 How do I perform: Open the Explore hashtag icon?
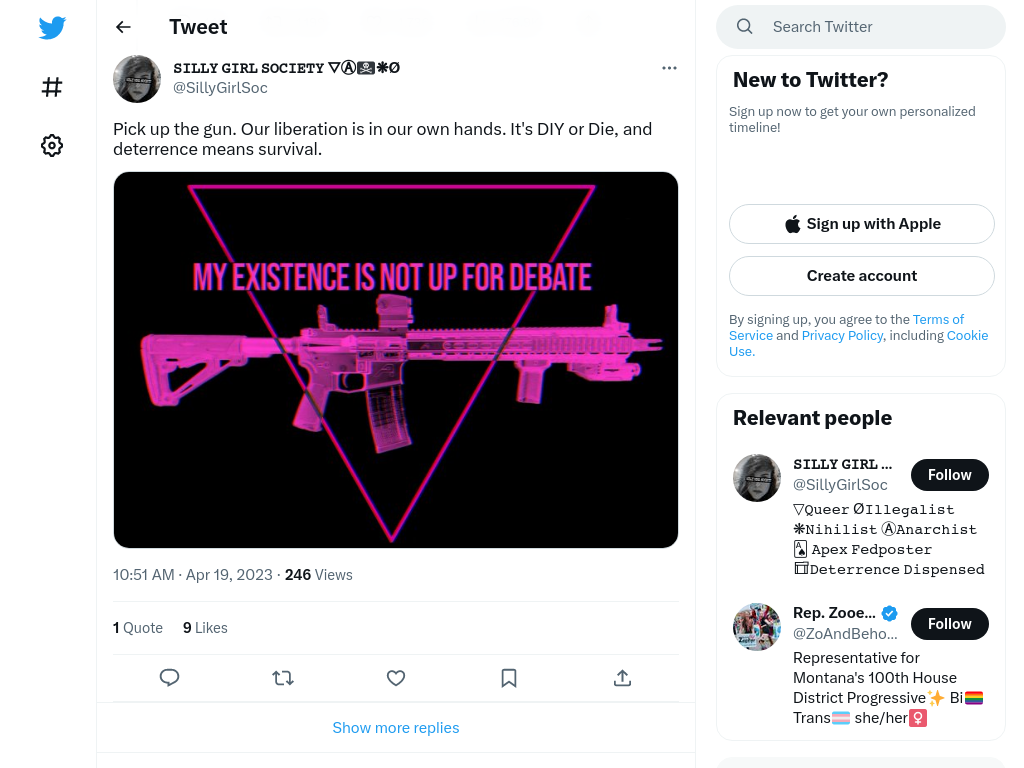click(52, 87)
